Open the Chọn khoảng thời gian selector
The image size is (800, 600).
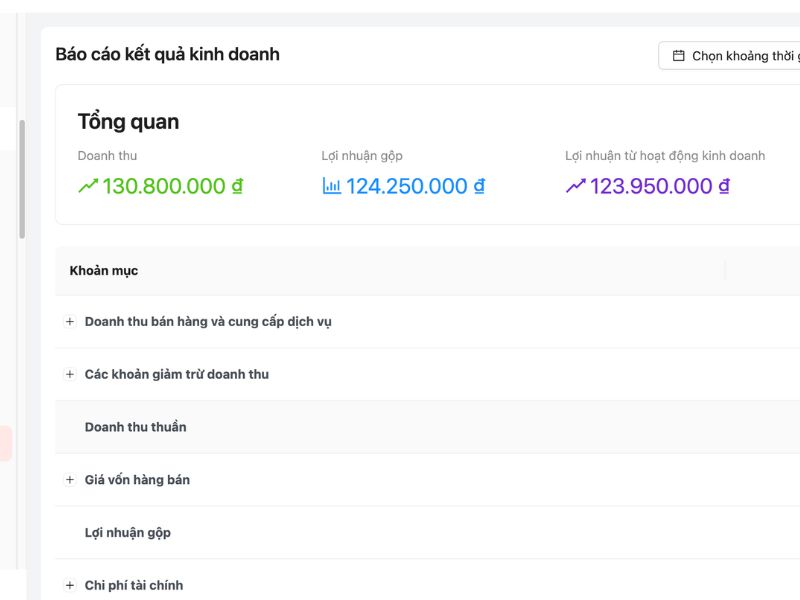tap(740, 55)
